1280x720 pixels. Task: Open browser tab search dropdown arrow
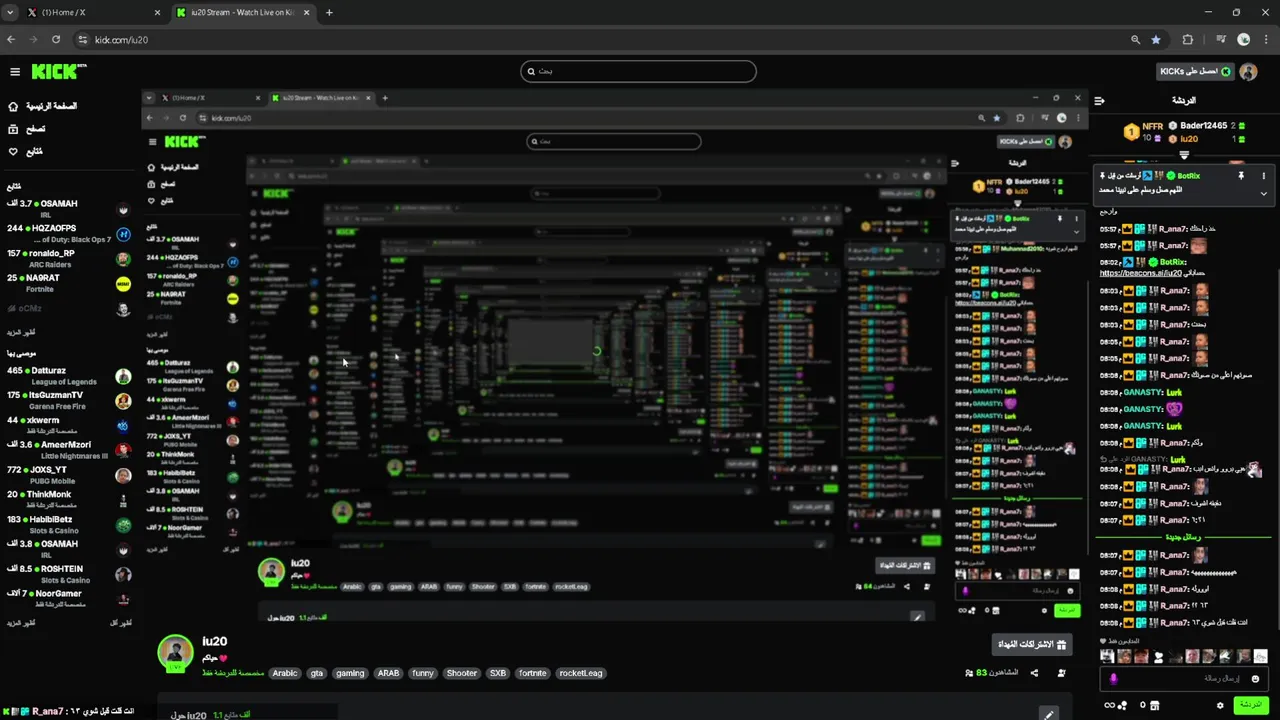11,12
